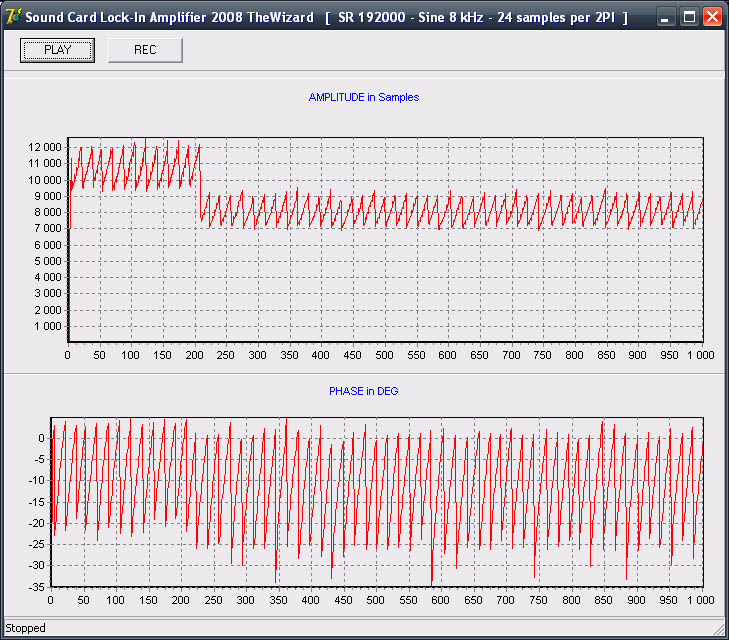729x640 pixels.
Task: Click the 1 000 amplitude y-axis label
Action: [50, 326]
